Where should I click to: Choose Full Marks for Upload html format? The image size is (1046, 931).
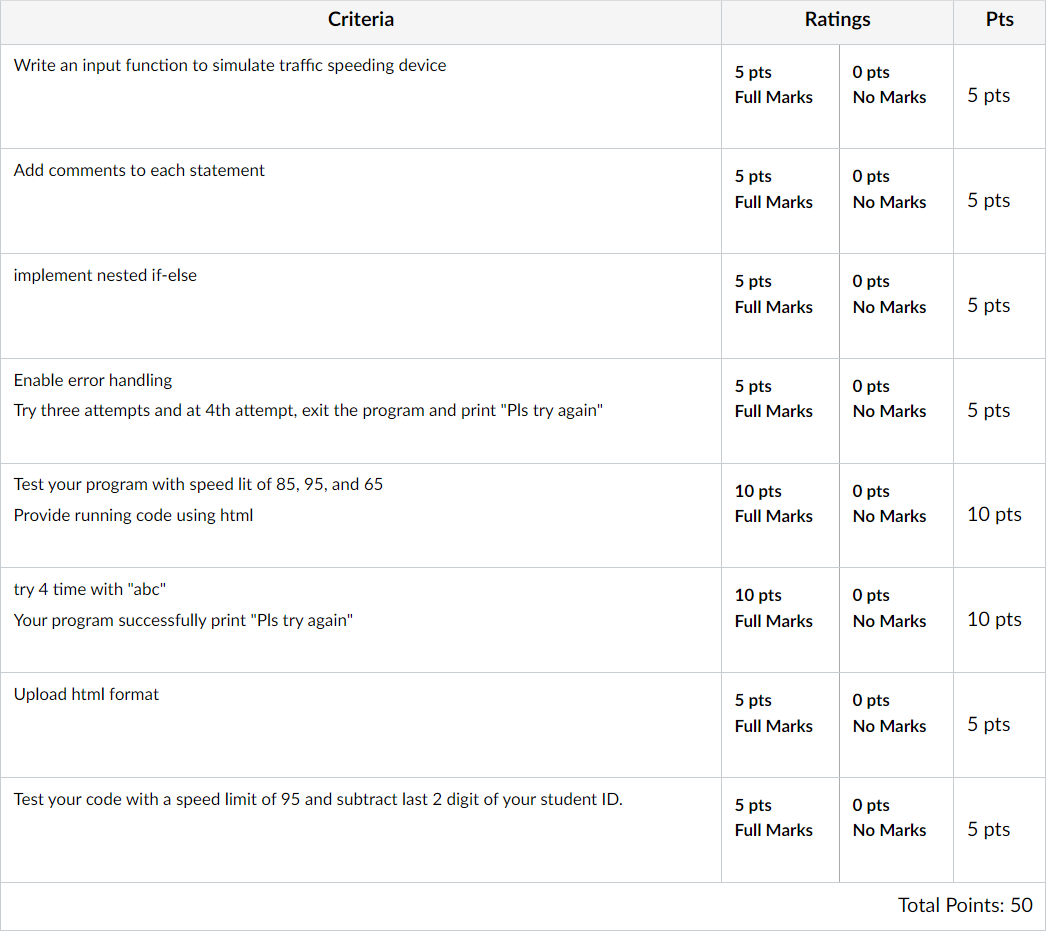pos(780,725)
